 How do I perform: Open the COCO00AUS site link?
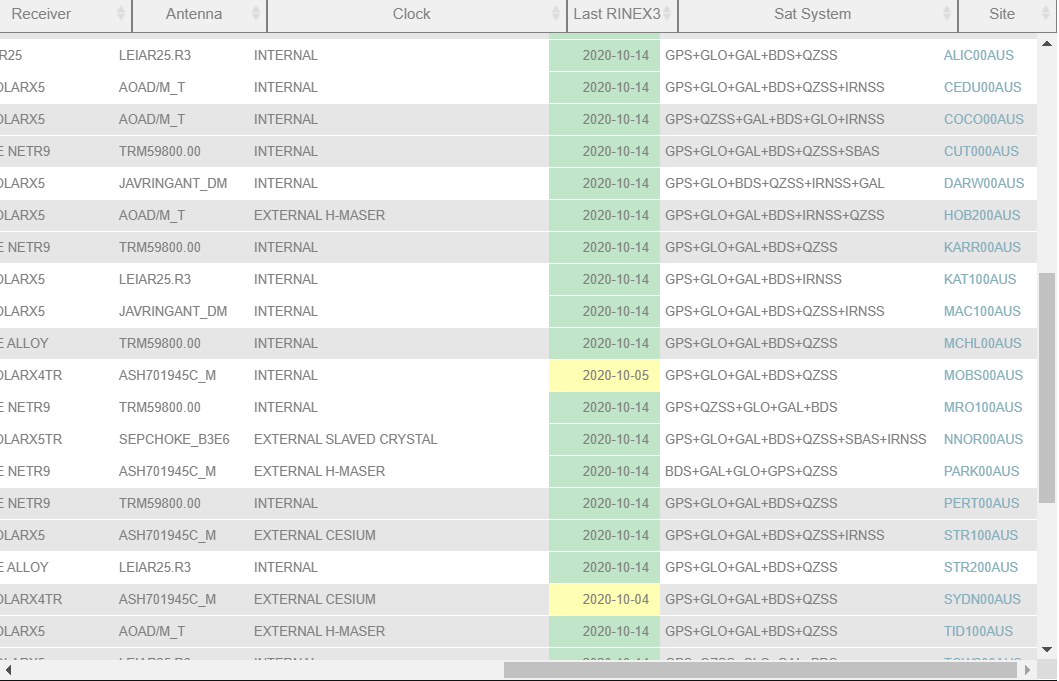pyautogui.click(x=984, y=119)
